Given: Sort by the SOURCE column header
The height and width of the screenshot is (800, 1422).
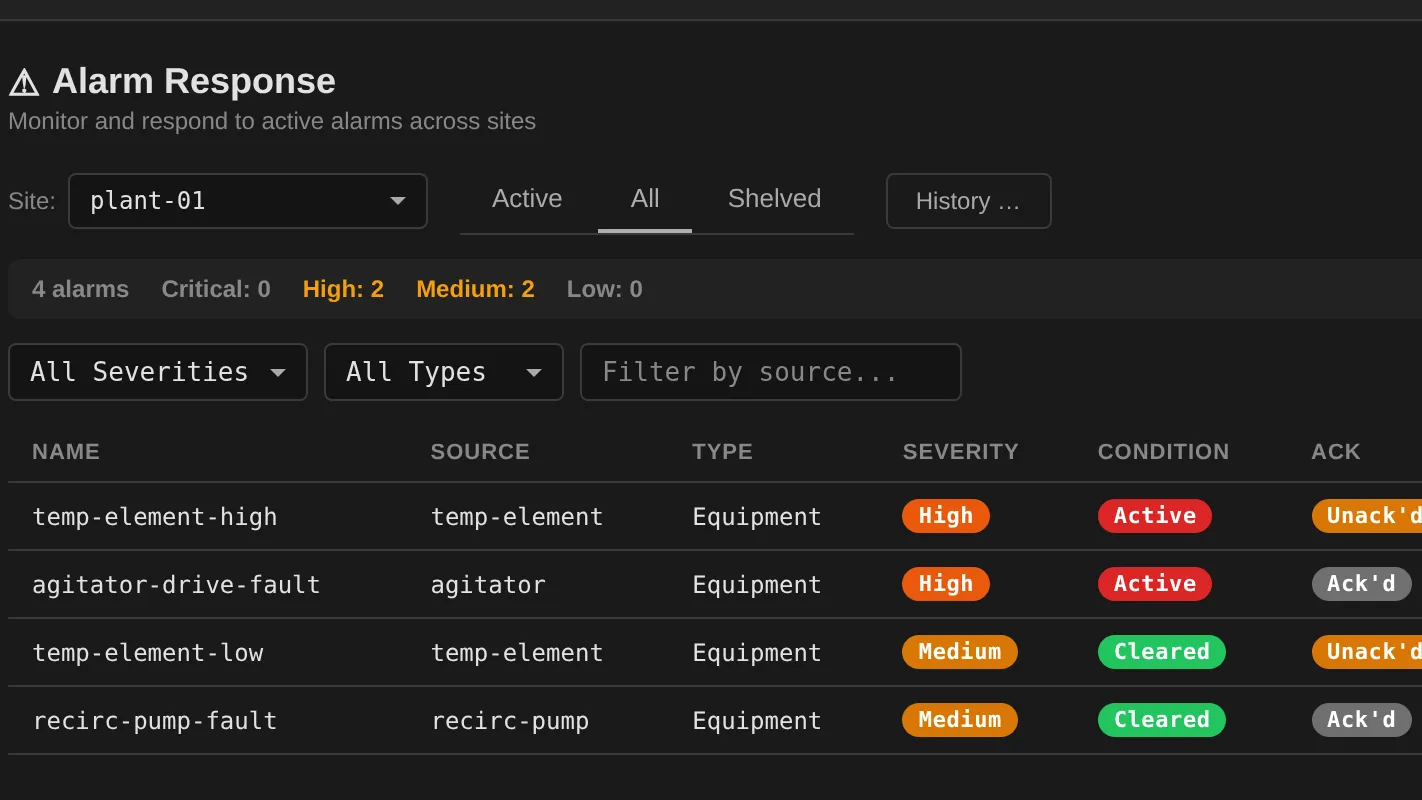Looking at the screenshot, I should (x=480, y=452).
